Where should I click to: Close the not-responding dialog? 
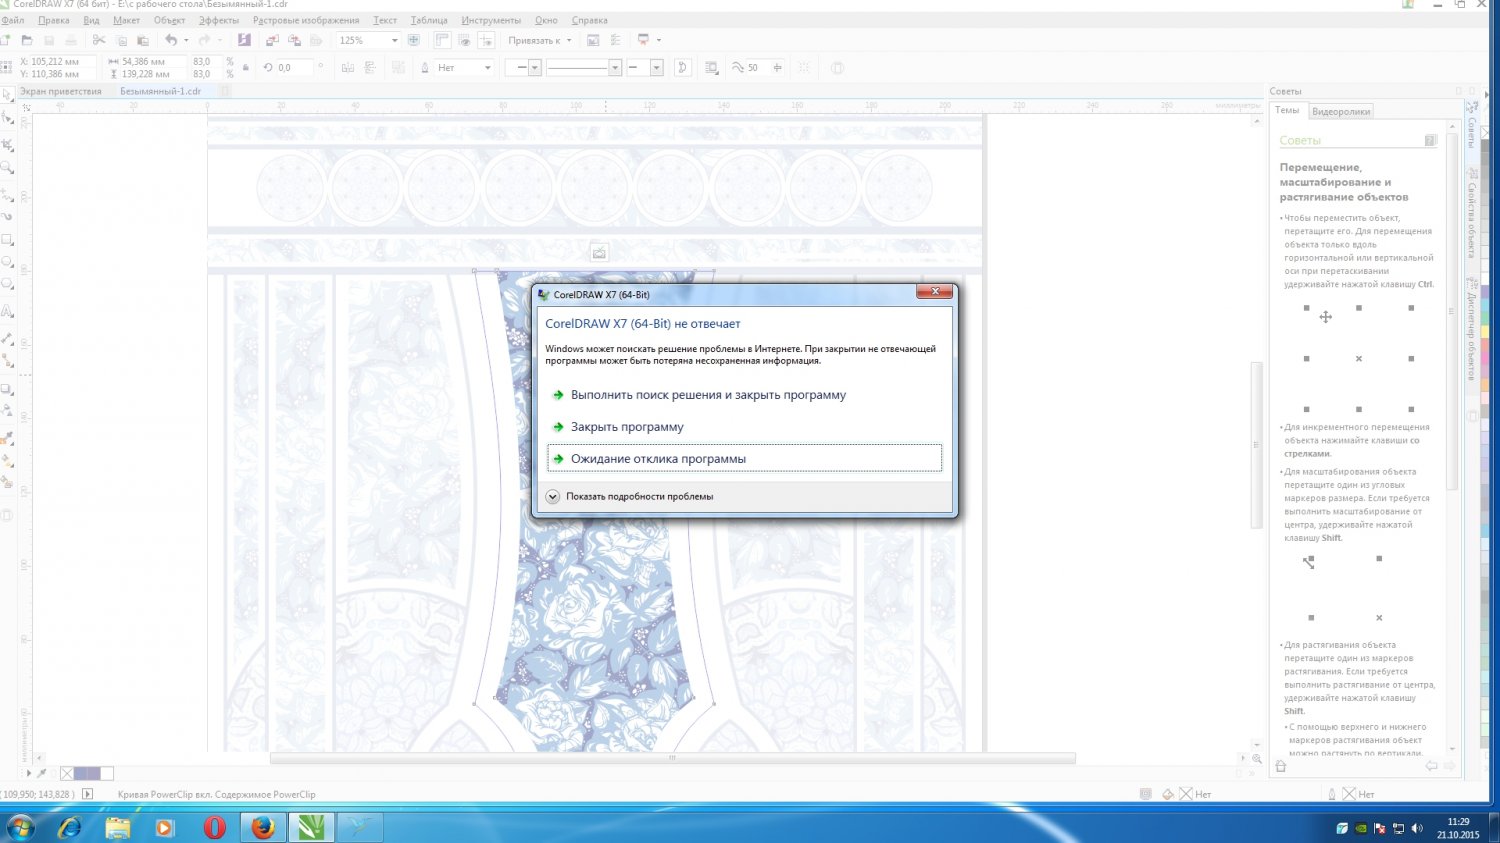(934, 291)
